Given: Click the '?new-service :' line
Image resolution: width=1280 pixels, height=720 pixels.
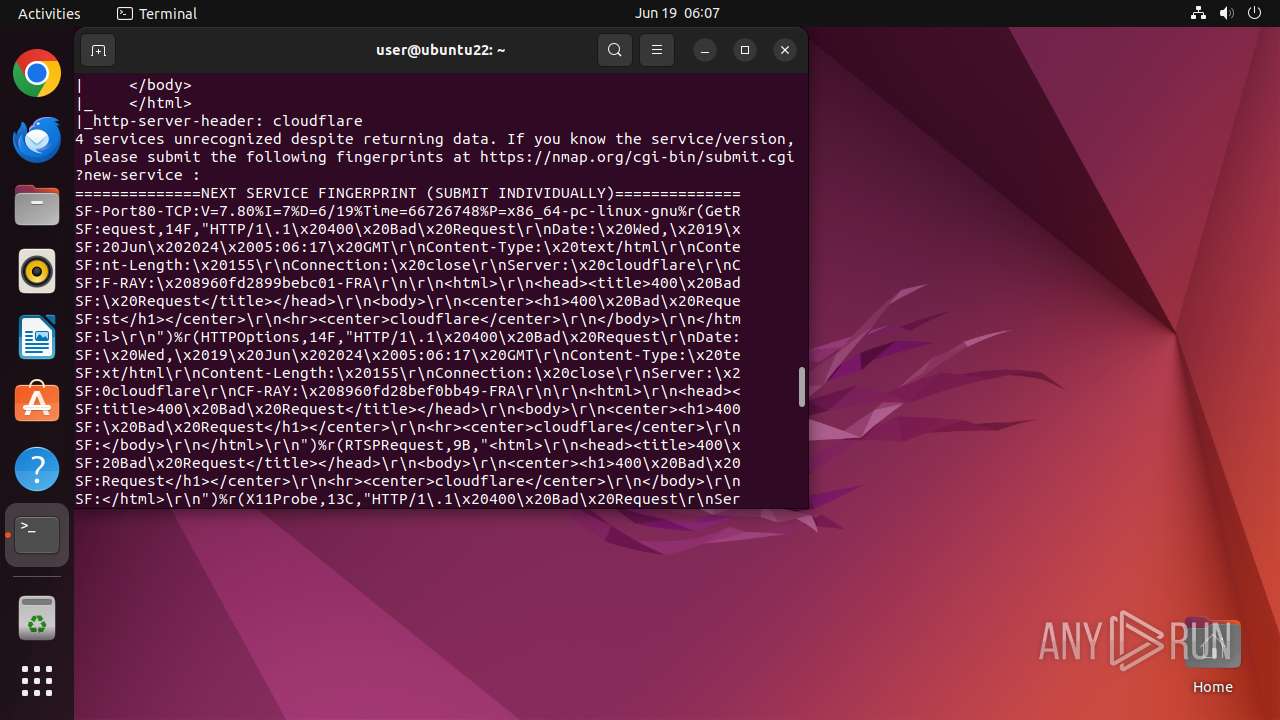Looking at the screenshot, I should pos(138,175).
